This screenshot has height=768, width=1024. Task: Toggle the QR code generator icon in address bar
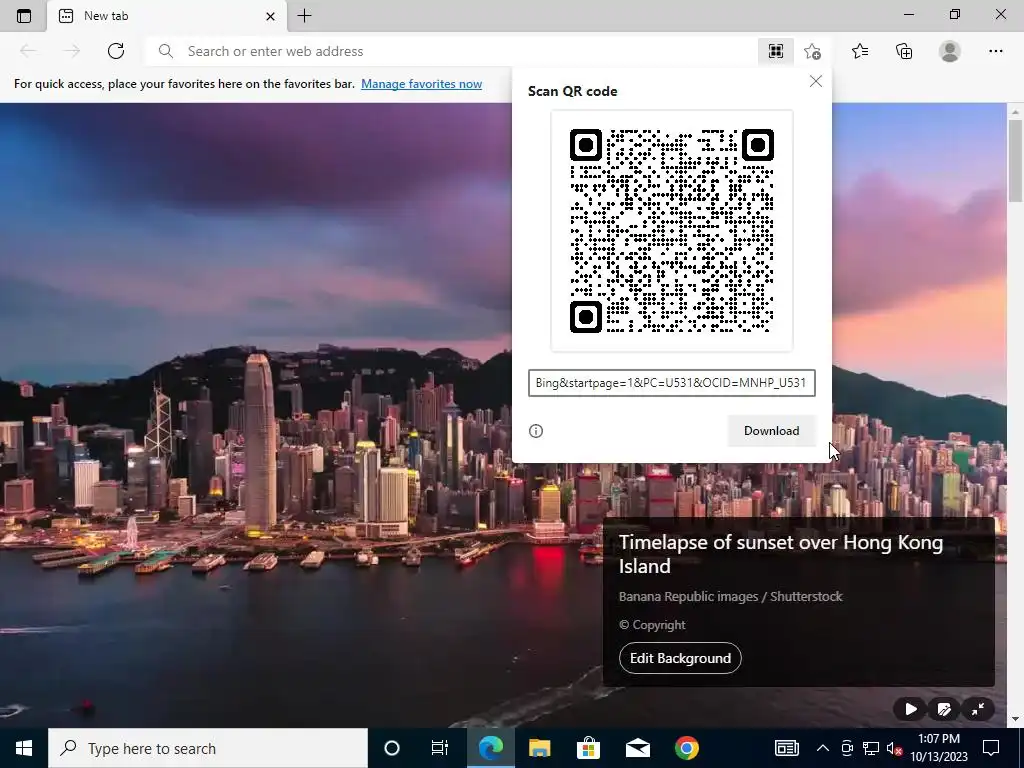coord(776,51)
